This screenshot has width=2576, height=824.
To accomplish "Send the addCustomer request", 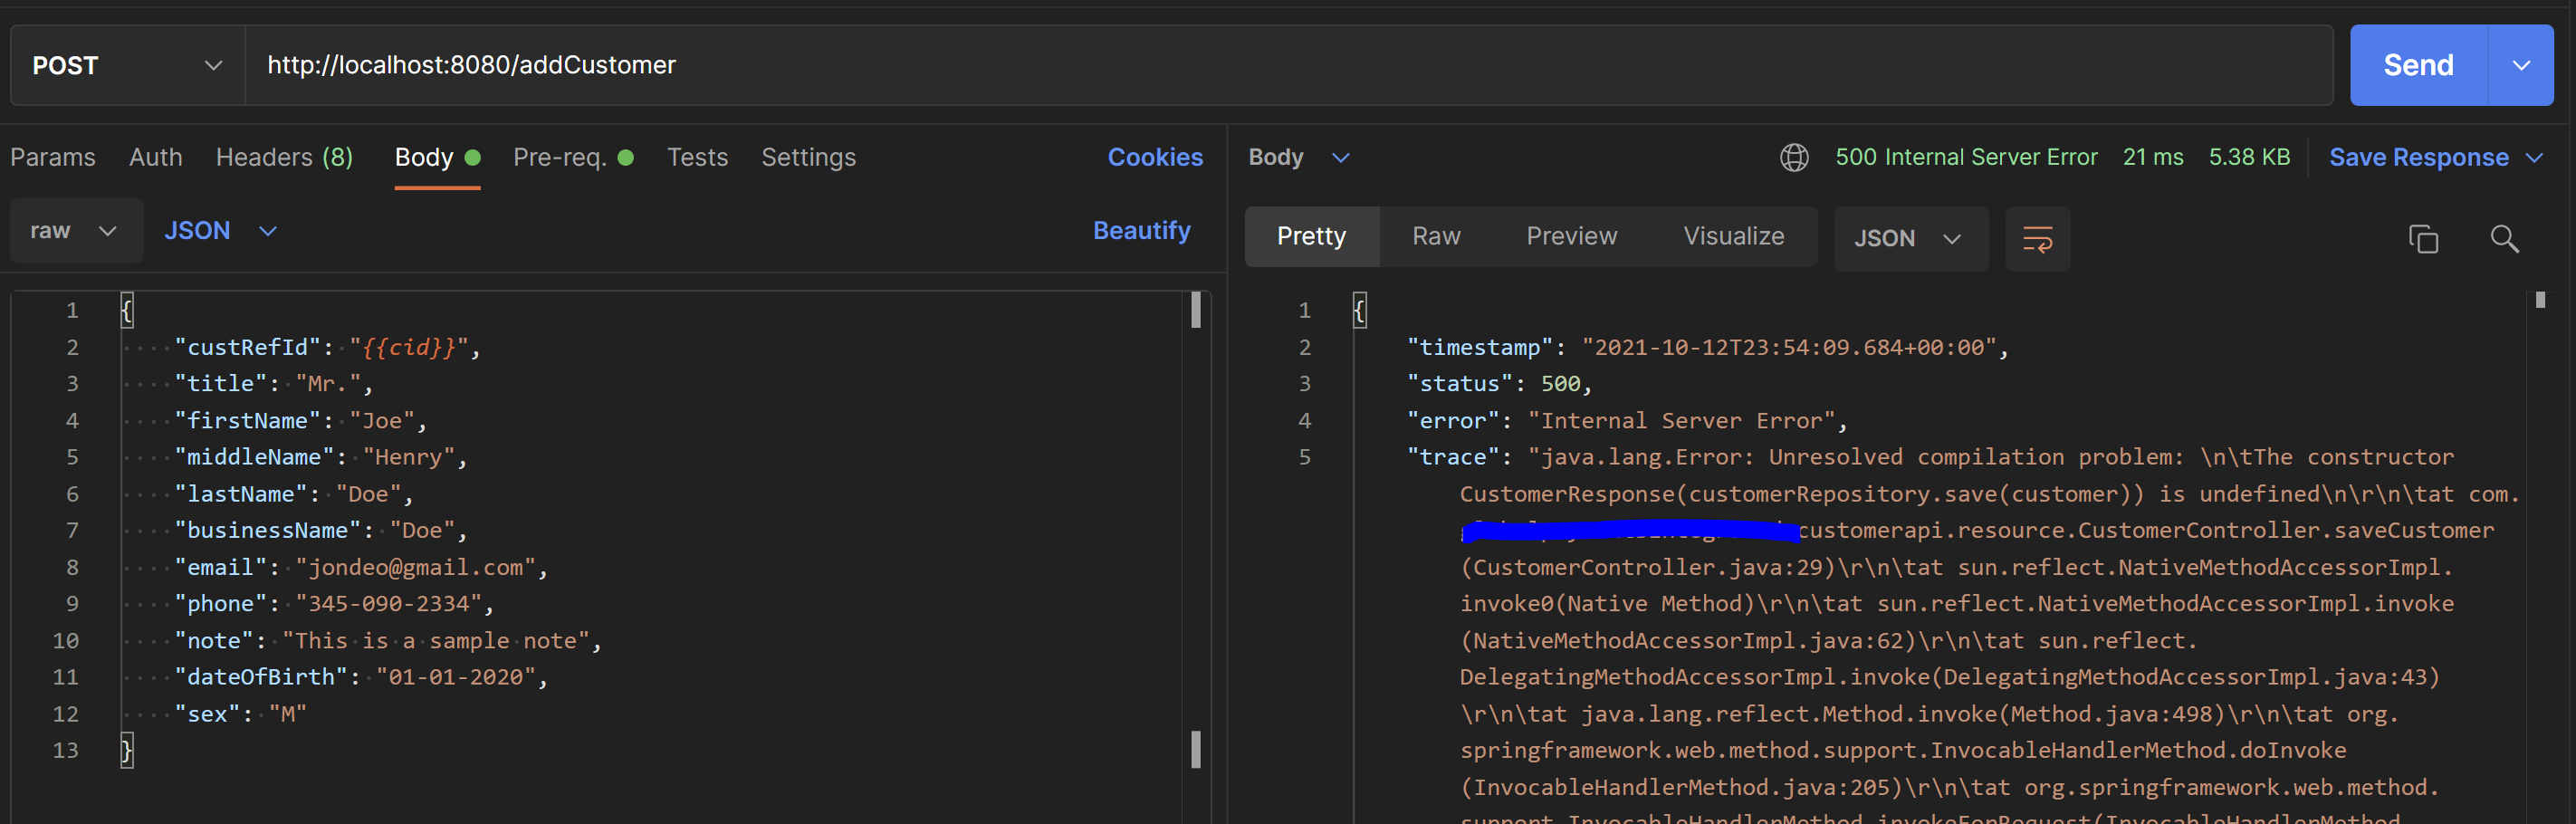I will click(x=2418, y=65).
